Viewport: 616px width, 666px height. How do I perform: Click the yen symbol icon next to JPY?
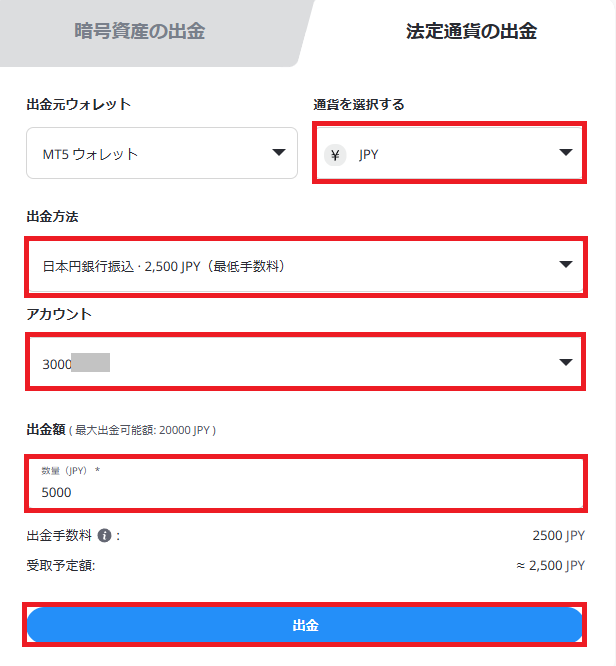click(x=335, y=155)
